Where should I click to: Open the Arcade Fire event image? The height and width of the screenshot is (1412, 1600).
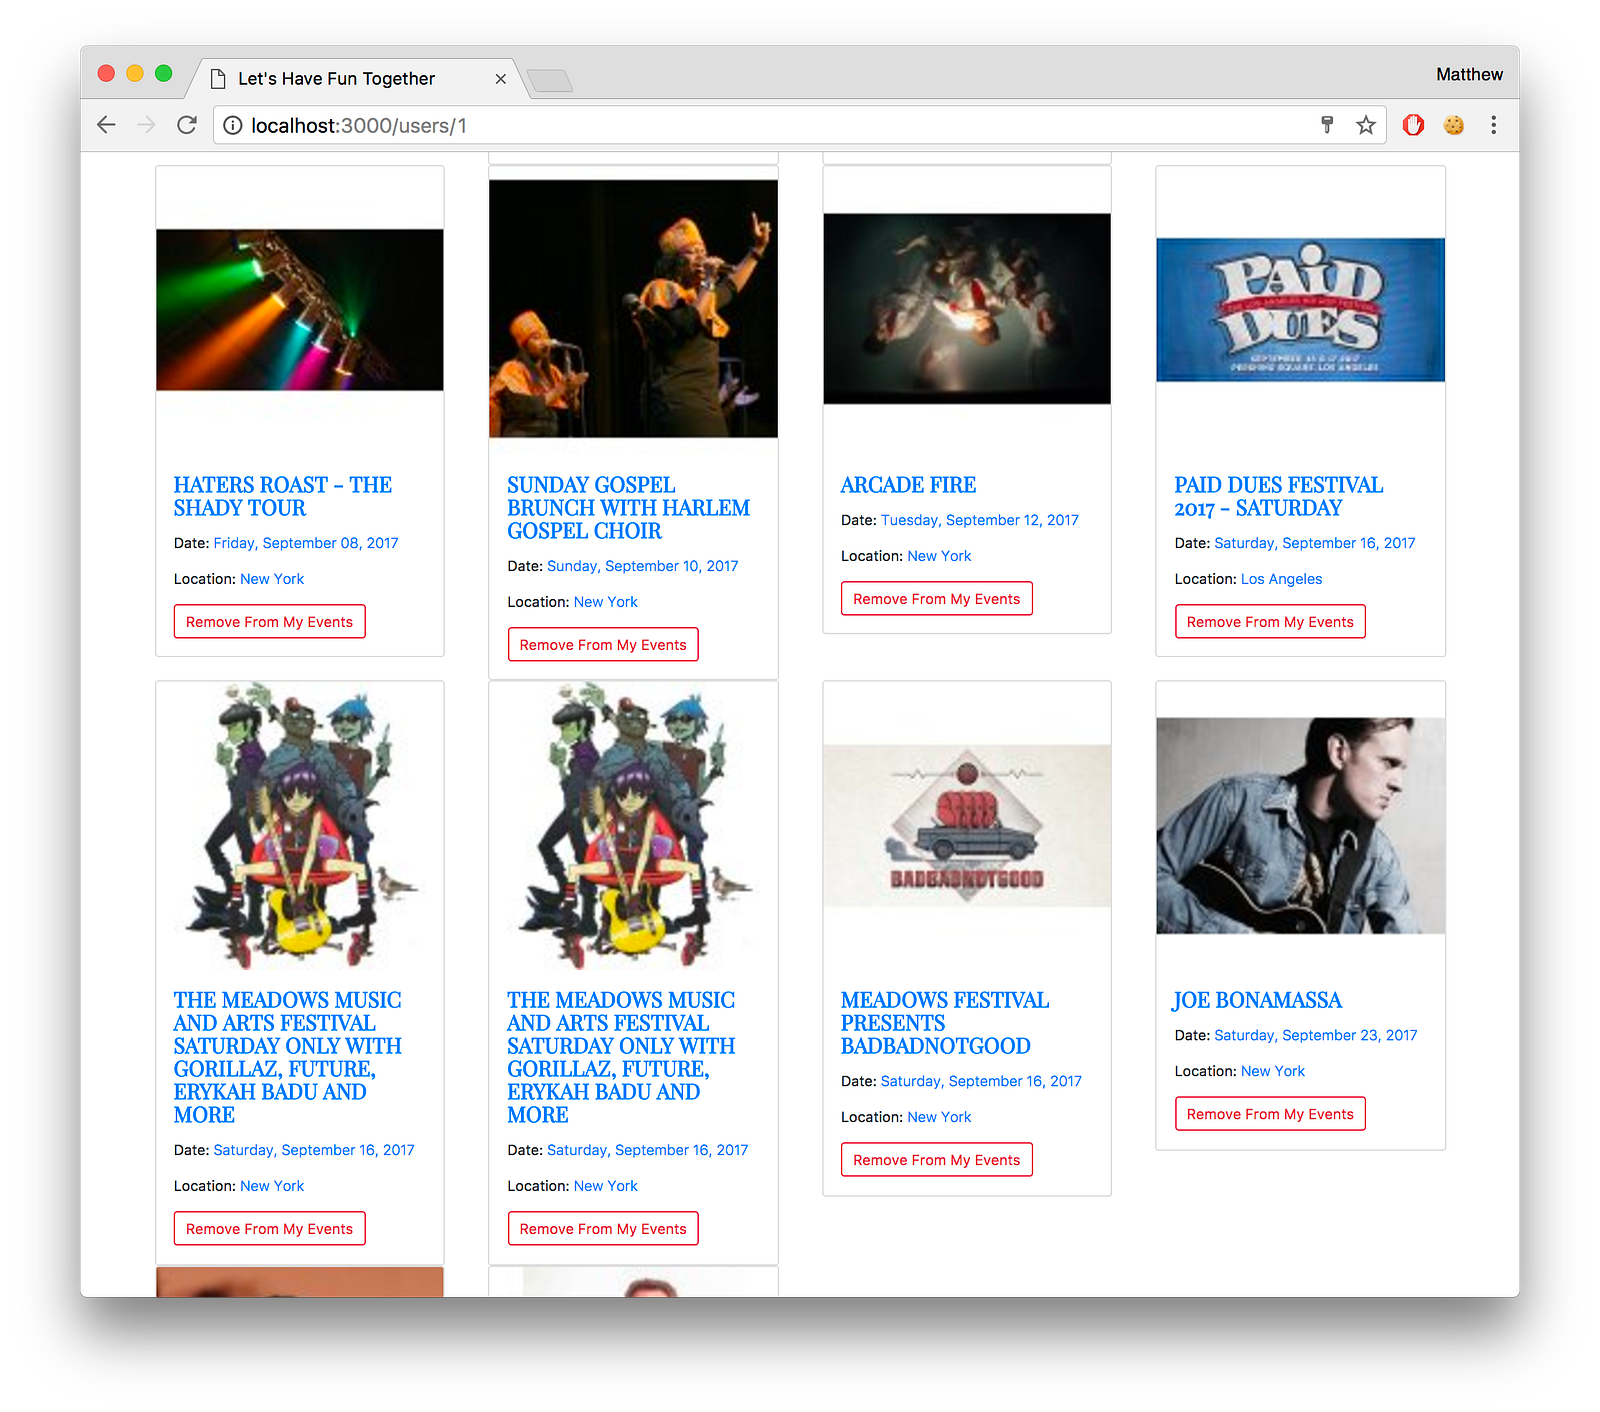[x=967, y=309]
